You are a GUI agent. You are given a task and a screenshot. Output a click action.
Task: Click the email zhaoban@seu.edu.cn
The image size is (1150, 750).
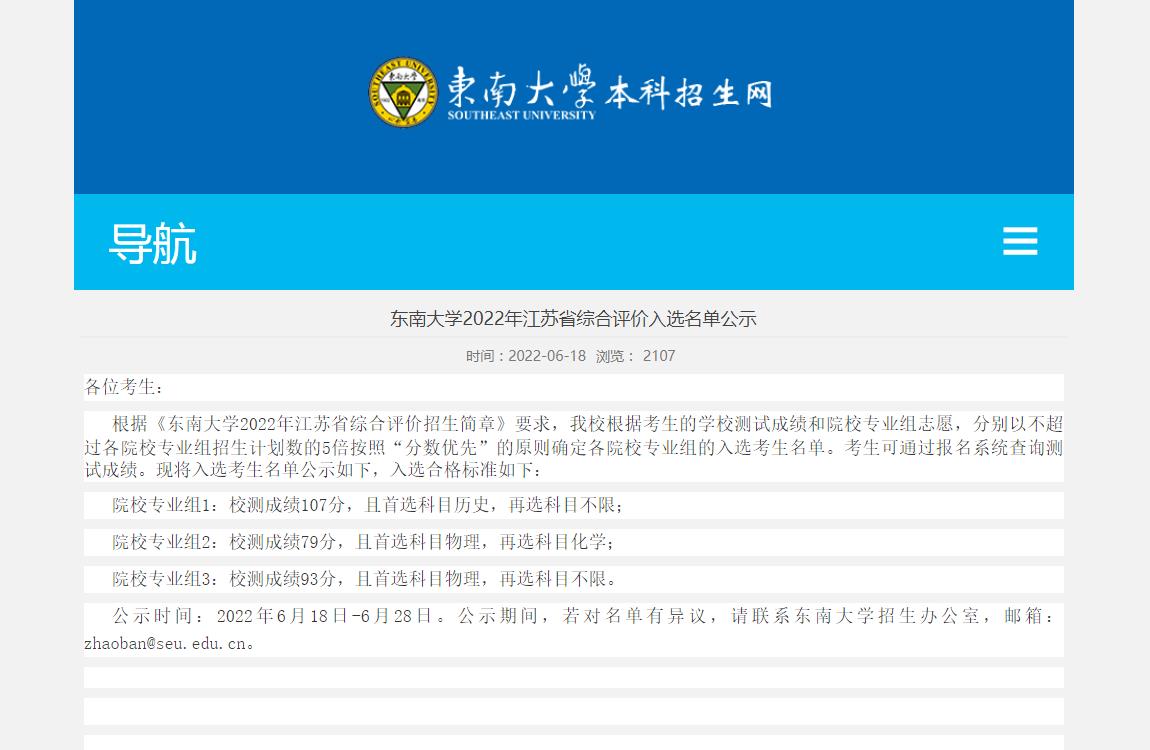165,644
